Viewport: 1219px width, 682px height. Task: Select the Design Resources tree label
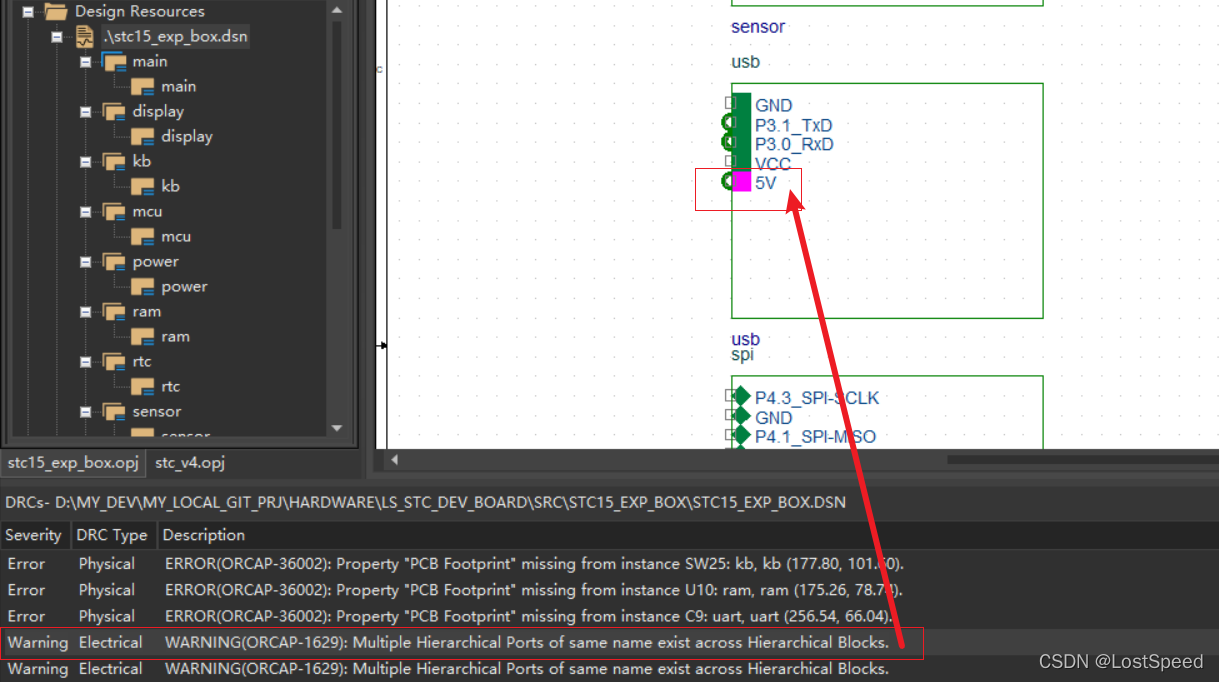(x=140, y=12)
